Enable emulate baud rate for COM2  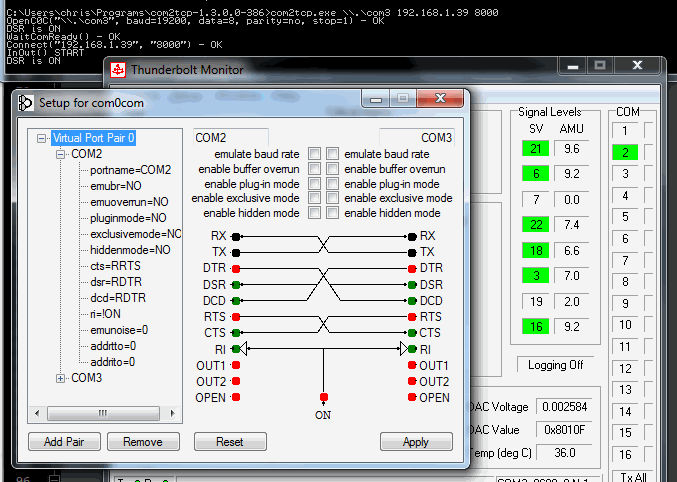click(314, 153)
